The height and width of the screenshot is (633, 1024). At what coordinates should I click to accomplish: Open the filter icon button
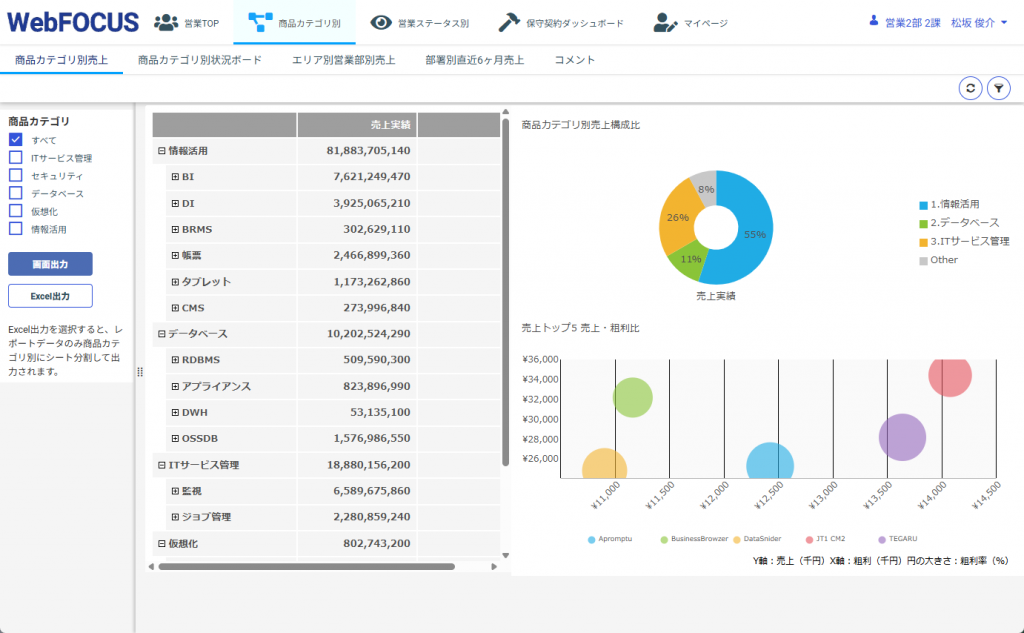(x=998, y=89)
